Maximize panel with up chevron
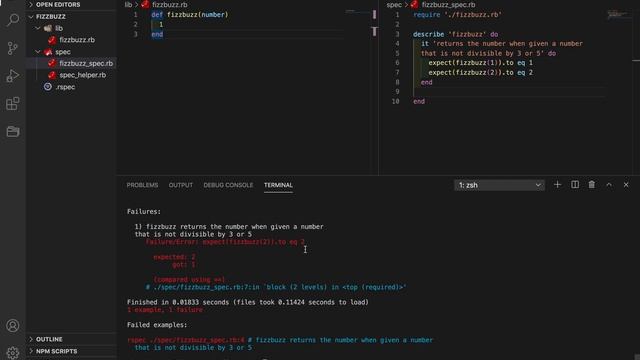 609,185
